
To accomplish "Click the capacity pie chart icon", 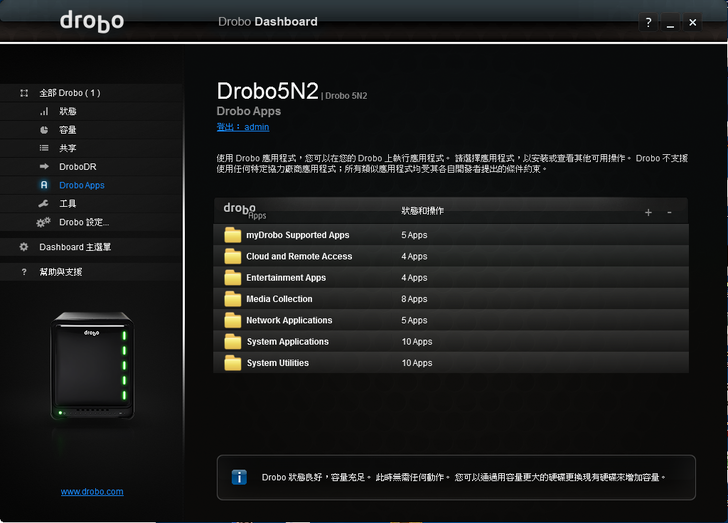I will point(44,130).
